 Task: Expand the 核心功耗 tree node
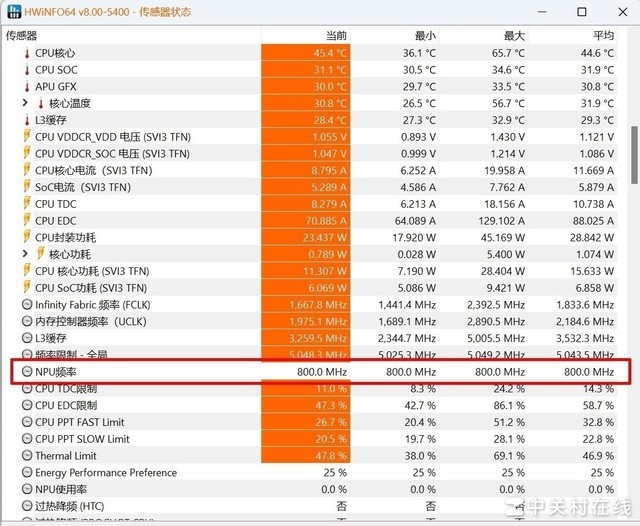tap(25, 254)
